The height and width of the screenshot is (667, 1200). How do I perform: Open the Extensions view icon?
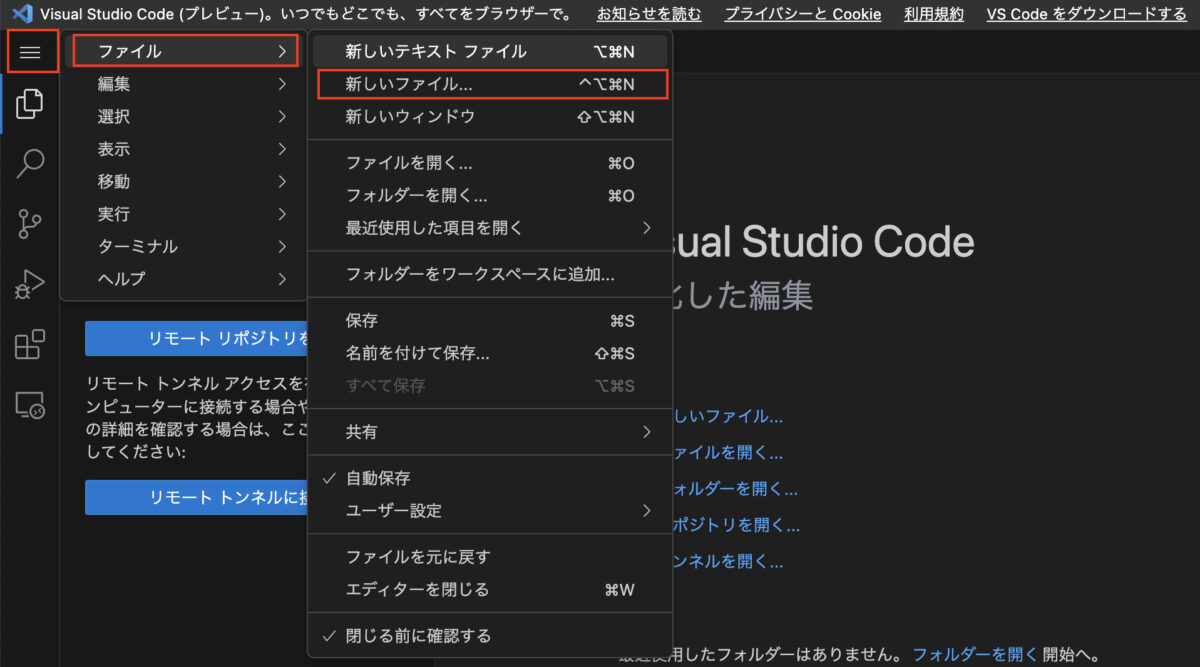tap(30, 344)
